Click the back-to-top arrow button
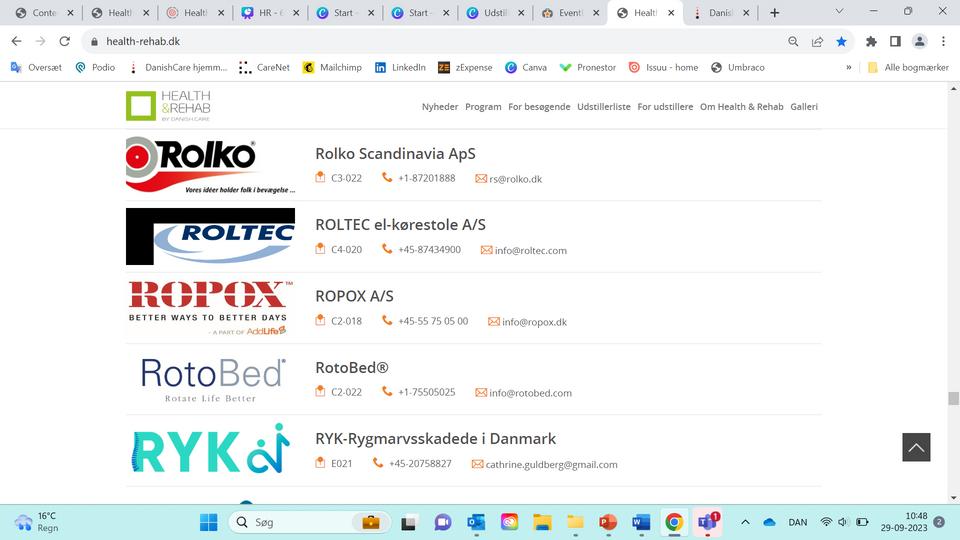Image resolution: width=960 pixels, height=540 pixels. (x=916, y=447)
